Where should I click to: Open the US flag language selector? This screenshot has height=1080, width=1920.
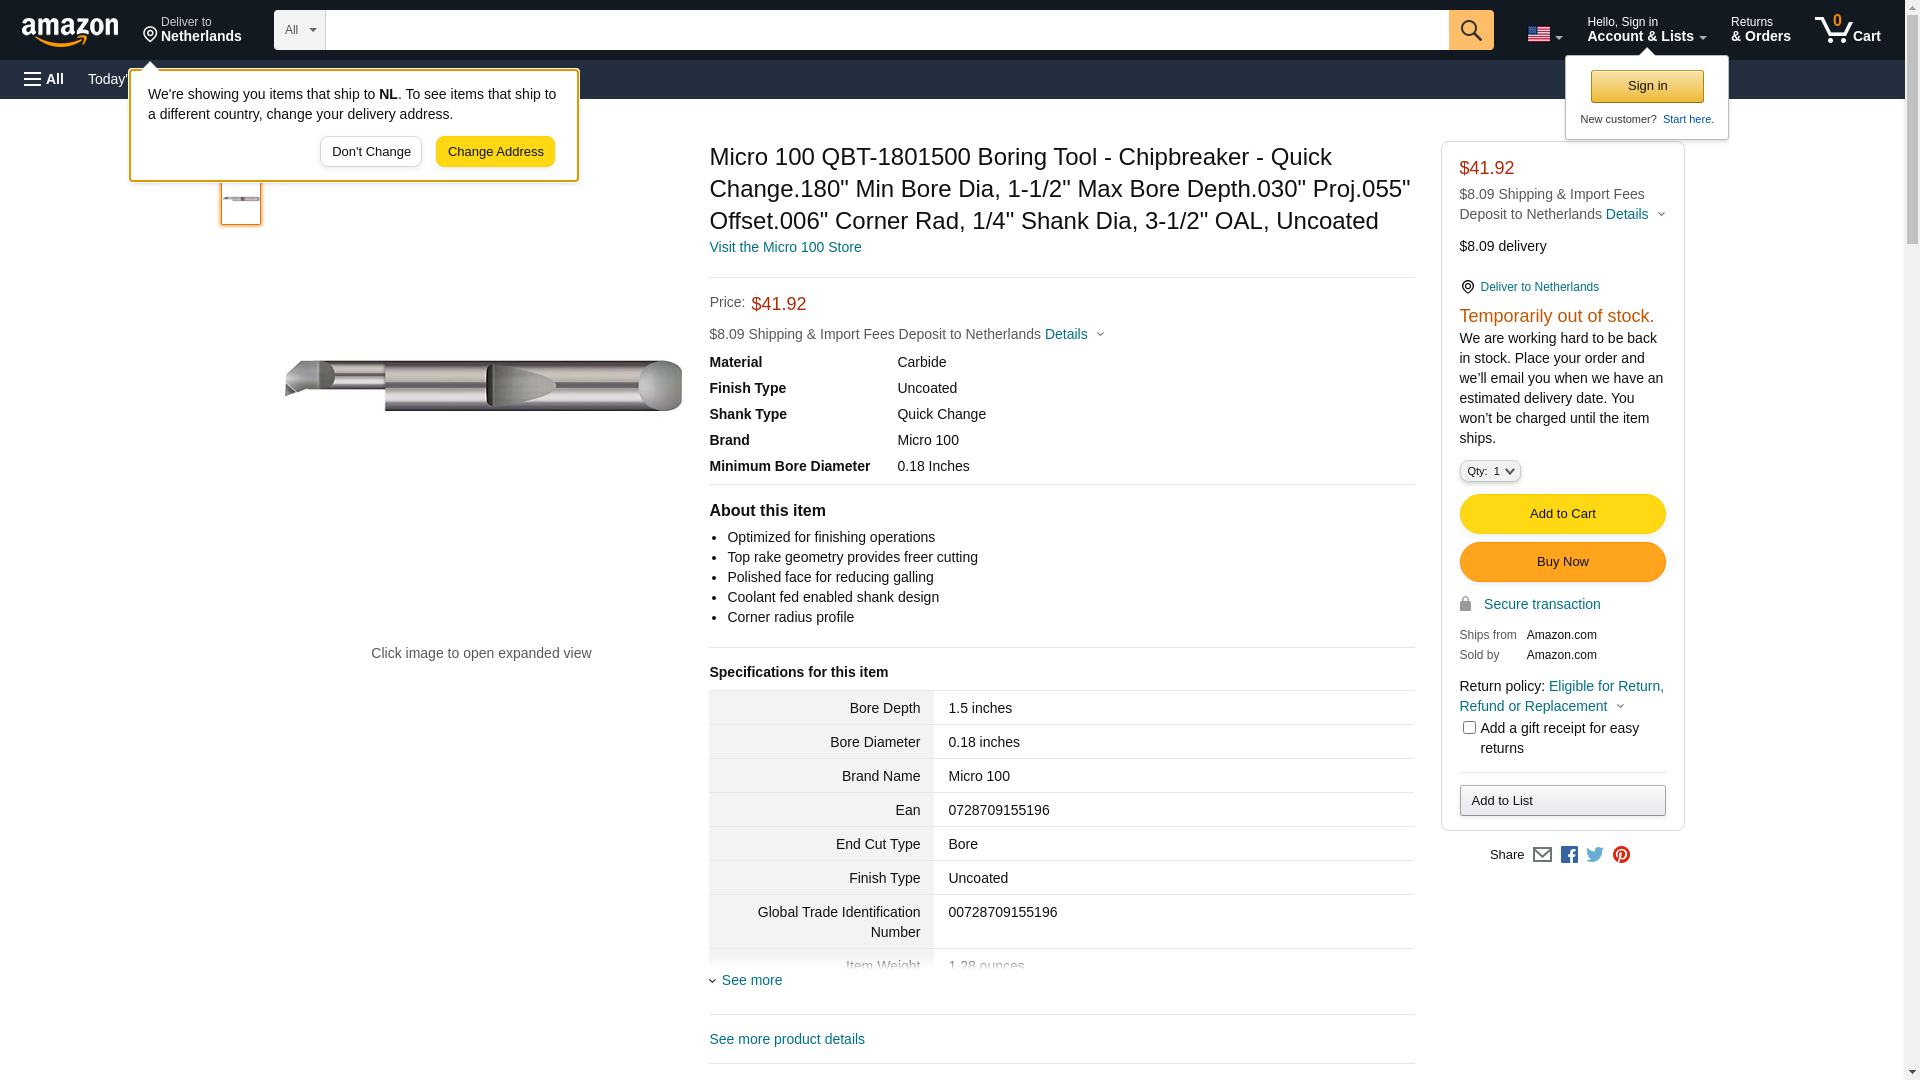pos(1544,34)
